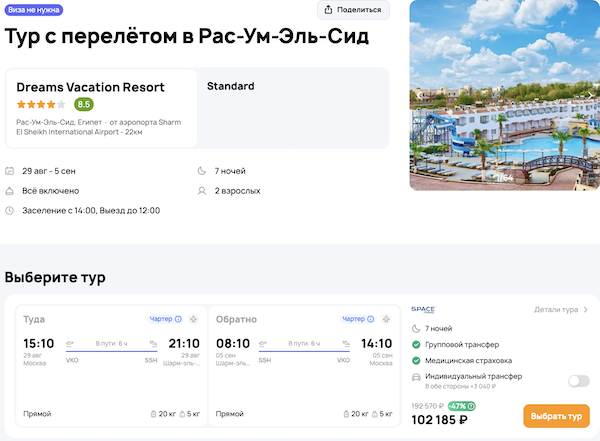The height and width of the screenshot is (441, 600).
Task: Select the Standard room type panel
Action: click(x=293, y=108)
